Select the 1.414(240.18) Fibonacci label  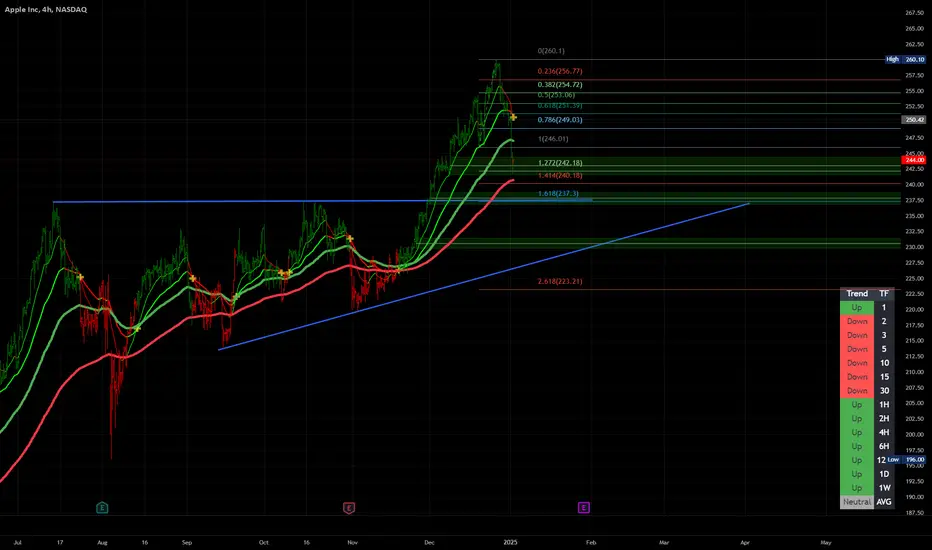click(x=560, y=176)
